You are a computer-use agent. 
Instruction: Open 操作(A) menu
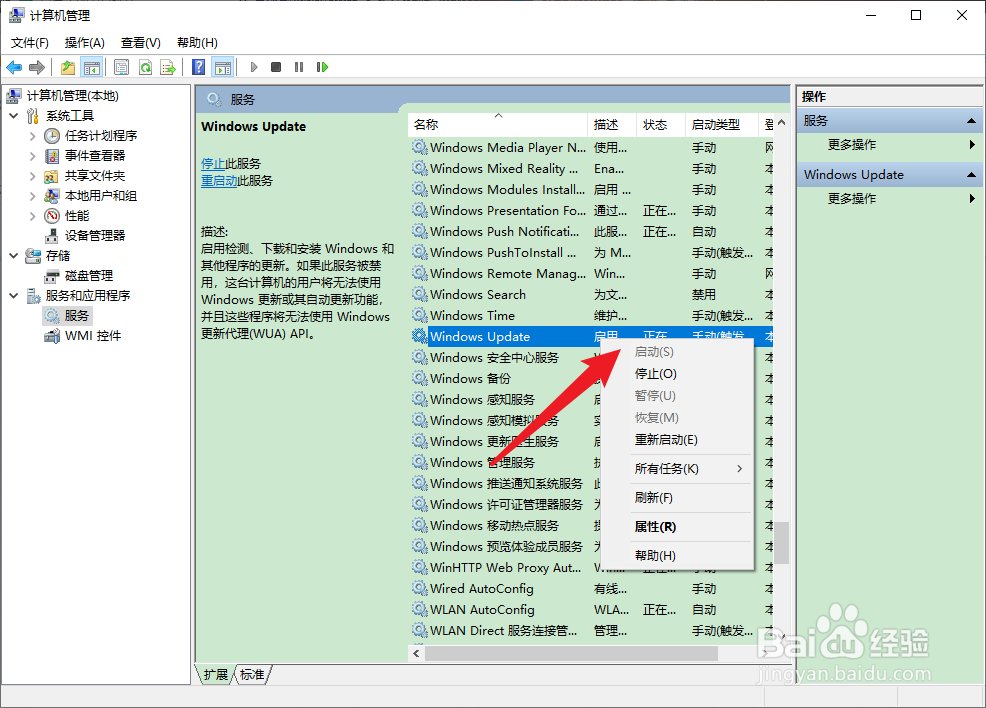pyautogui.click(x=84, y=43)
